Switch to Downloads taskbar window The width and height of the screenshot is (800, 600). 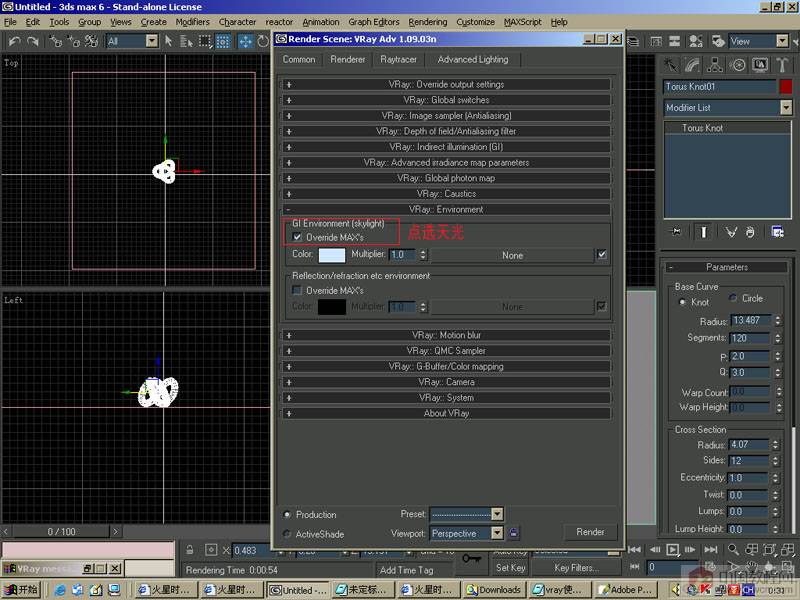493,590
